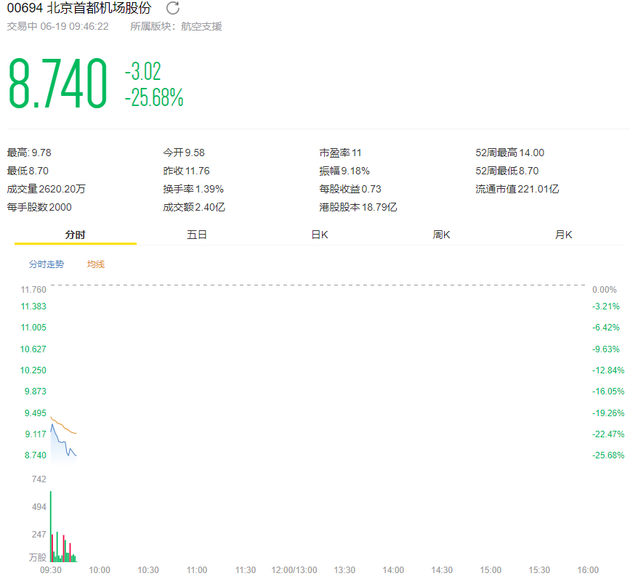The image size is (630, 576).
Task: Click the 最低 8.70 value
Action: click(x=28, y=171)
